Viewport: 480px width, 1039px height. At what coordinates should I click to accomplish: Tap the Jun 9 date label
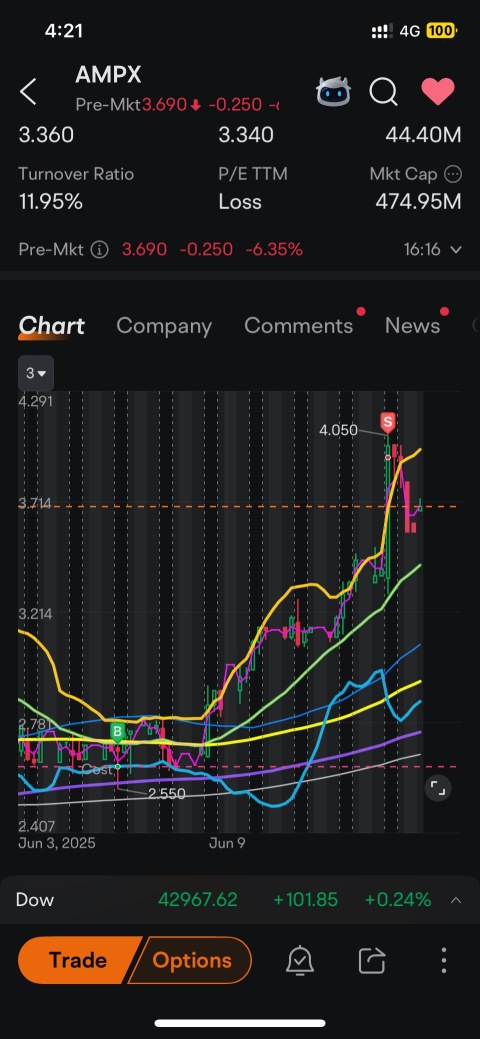click(227, 844)
